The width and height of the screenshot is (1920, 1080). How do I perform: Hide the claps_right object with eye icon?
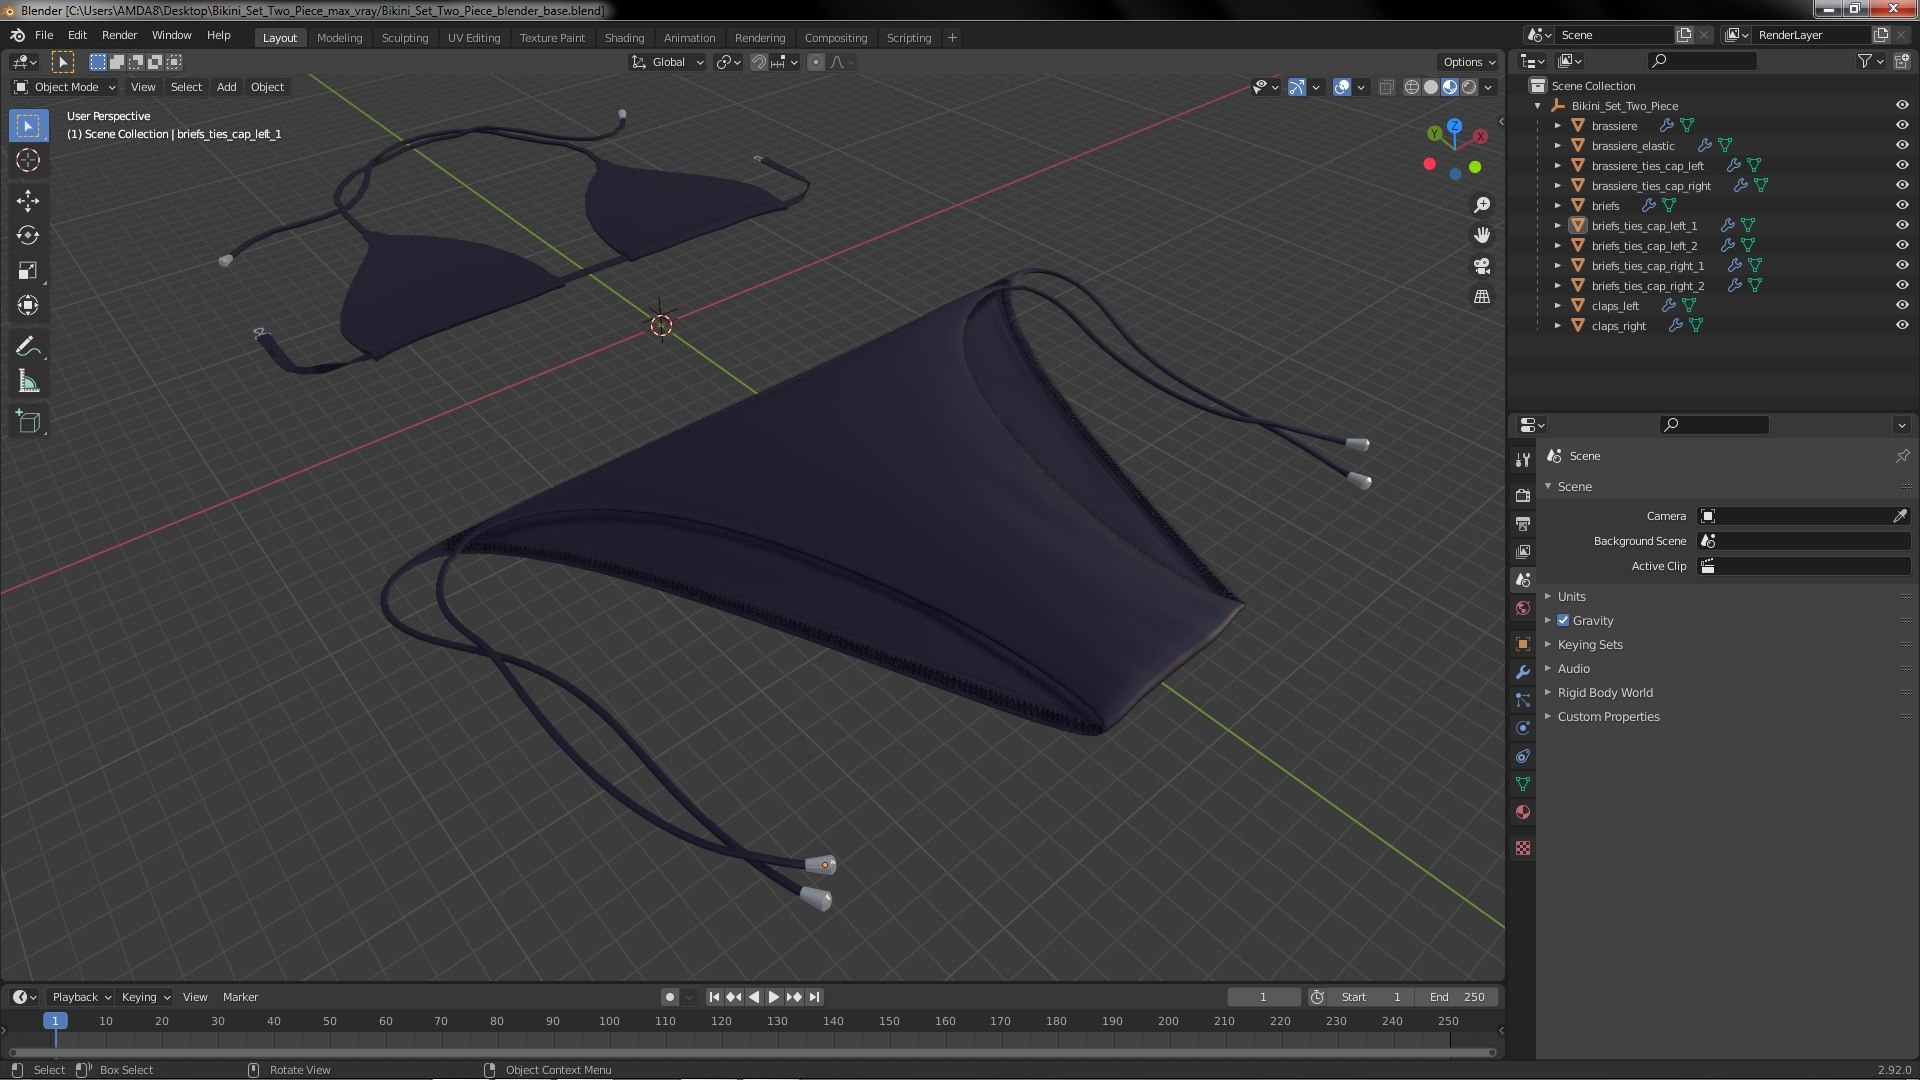[x=1902, y=325]
